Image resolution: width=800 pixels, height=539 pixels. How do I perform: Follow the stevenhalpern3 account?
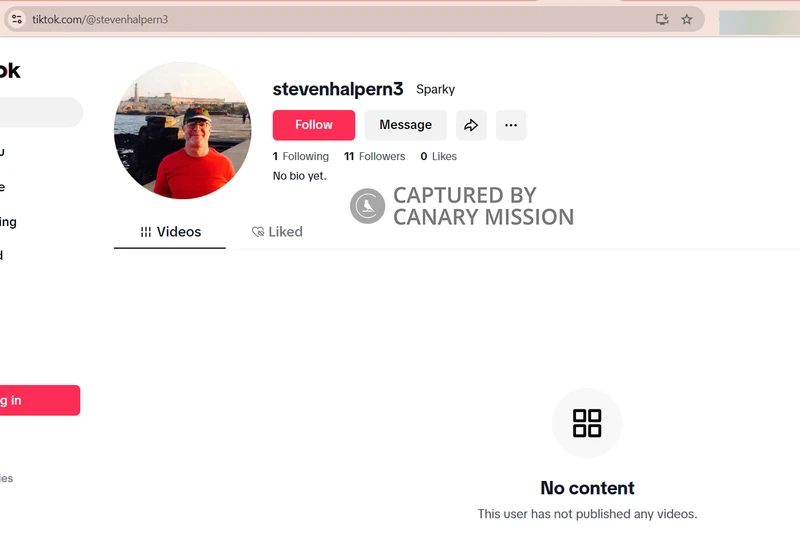click(314, 125)
